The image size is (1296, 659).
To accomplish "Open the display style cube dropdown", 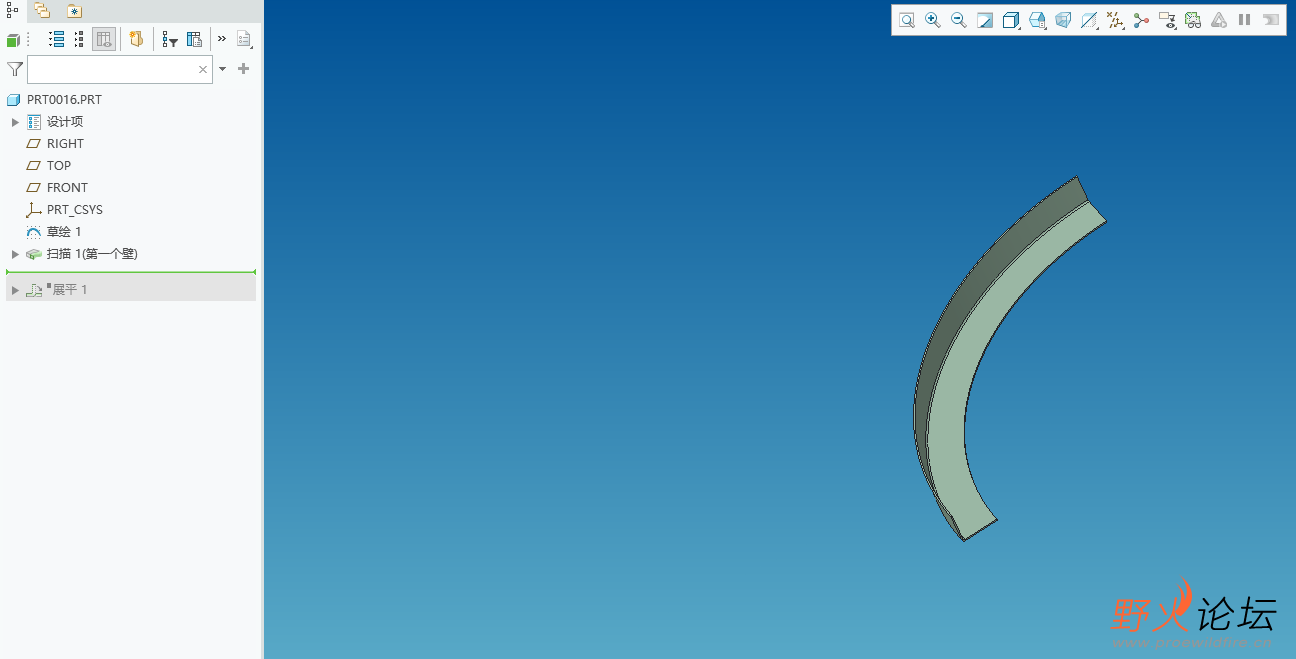I will (x=1011, y=20).
